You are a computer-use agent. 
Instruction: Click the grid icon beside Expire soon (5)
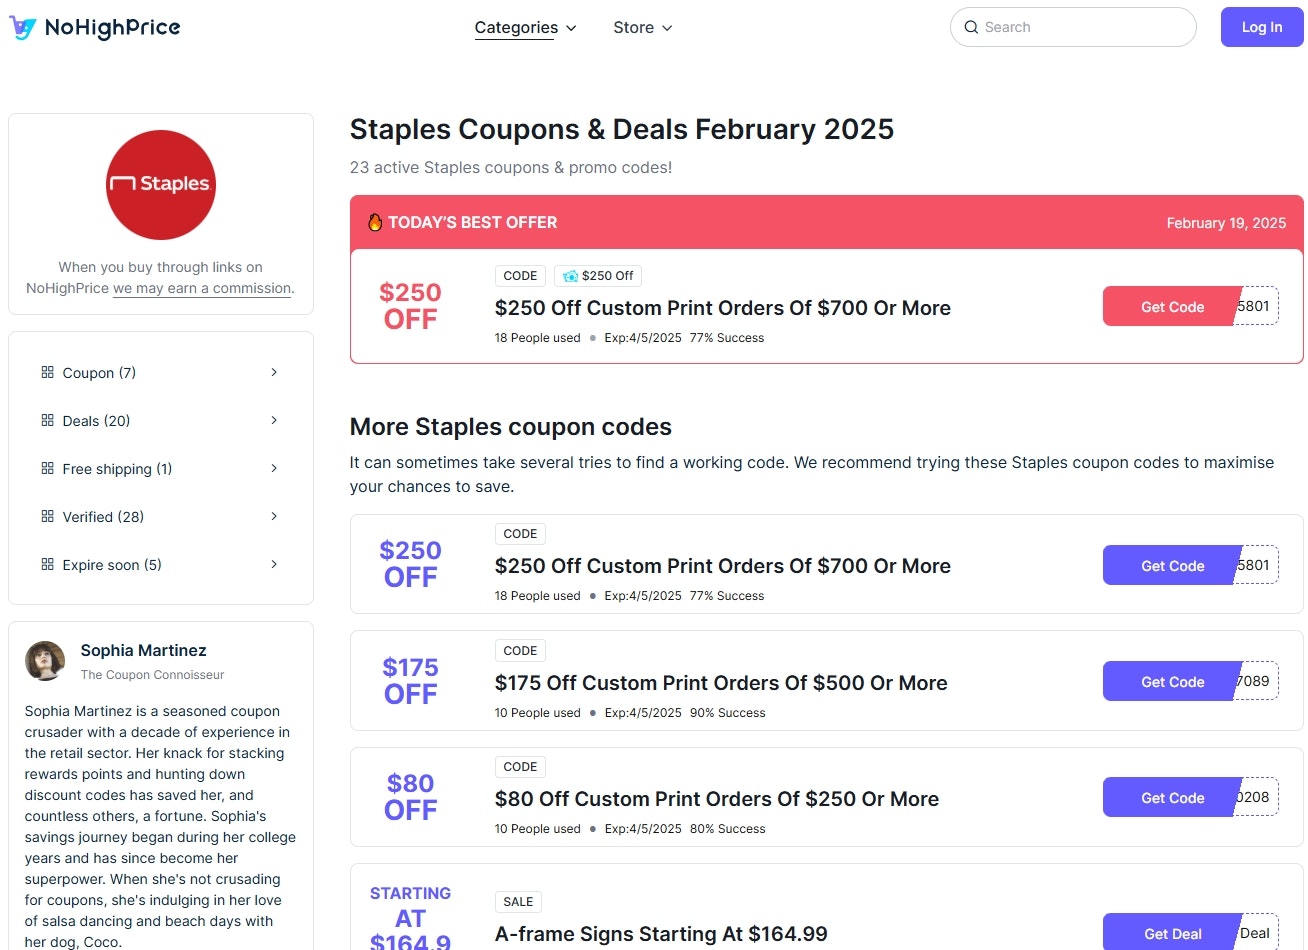coord(47,564)
